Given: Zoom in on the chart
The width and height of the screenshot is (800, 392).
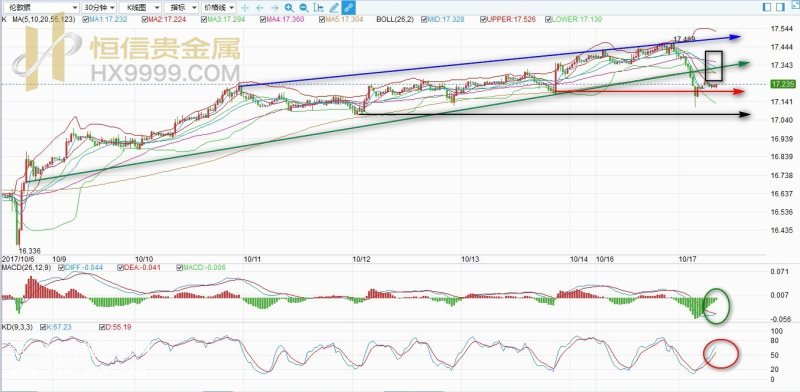Looking at the screenshot, I should point(289,8).
